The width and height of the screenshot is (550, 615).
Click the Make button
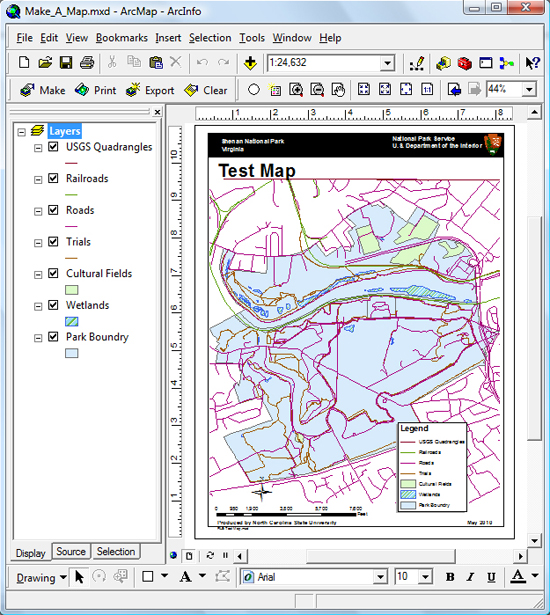(43, 90)
